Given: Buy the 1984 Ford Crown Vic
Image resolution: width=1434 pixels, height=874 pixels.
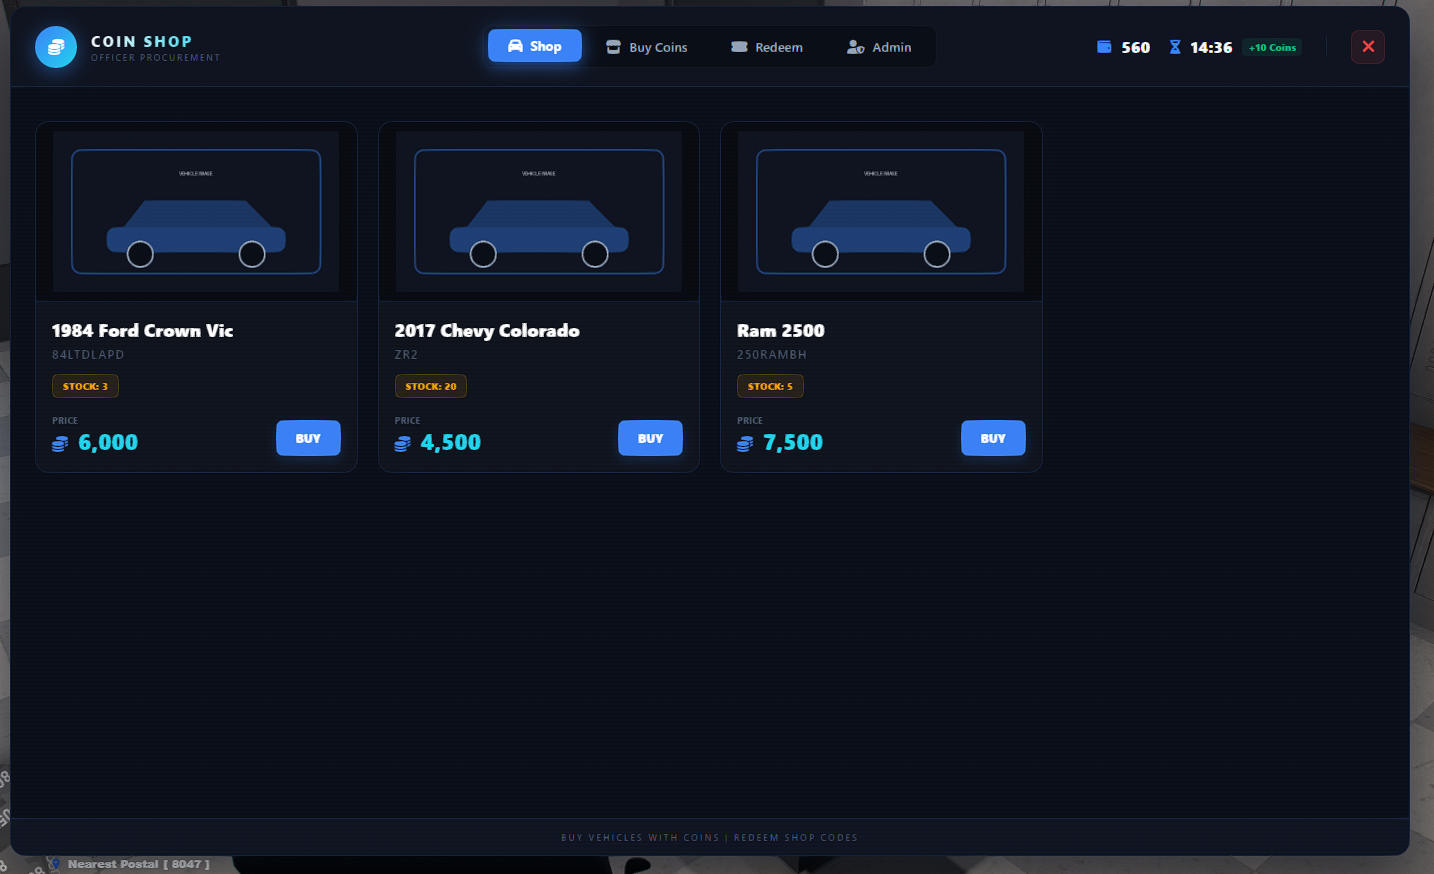Looking at the screenshot, I should tap(308, 438).
